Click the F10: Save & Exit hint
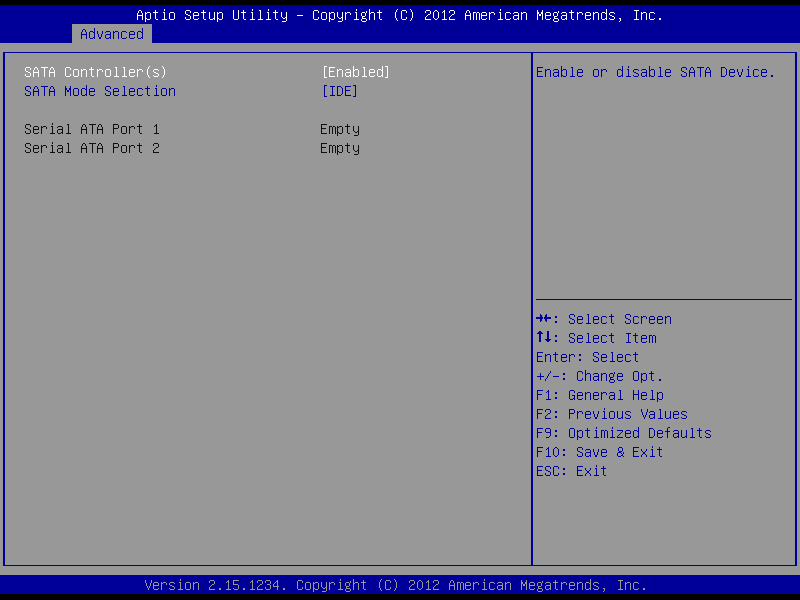This screenshot has height=600, width=800. coord(600,452)
